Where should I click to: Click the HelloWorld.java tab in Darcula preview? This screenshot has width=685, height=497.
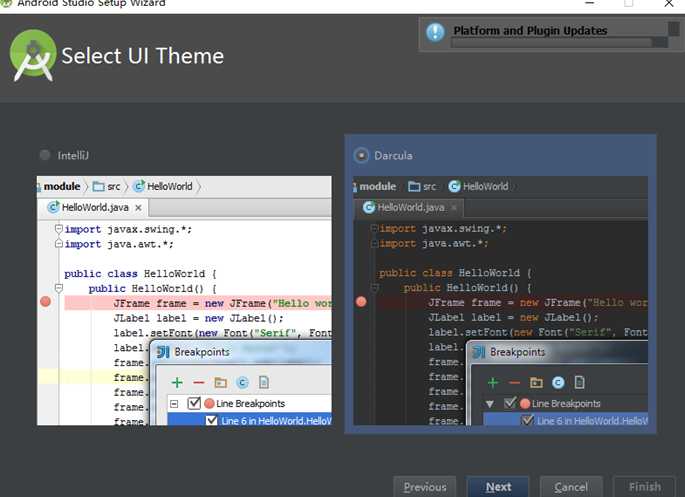411,207
